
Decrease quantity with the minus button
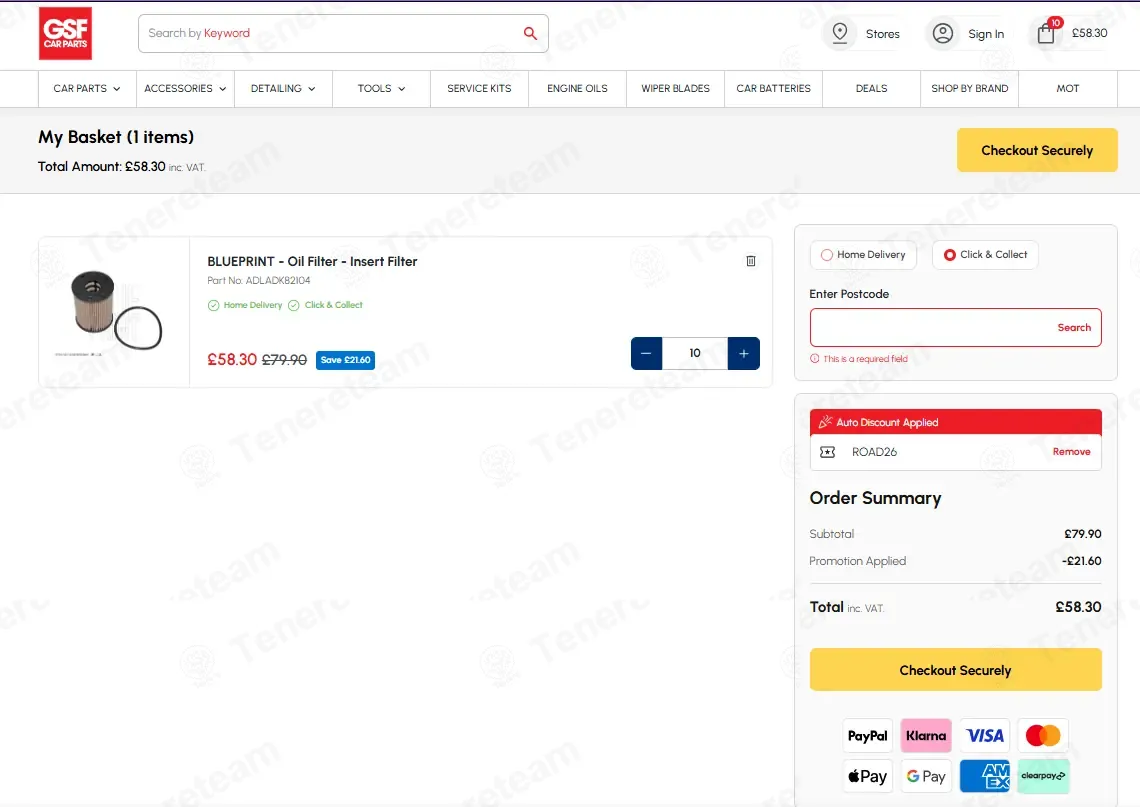[646, 353]
